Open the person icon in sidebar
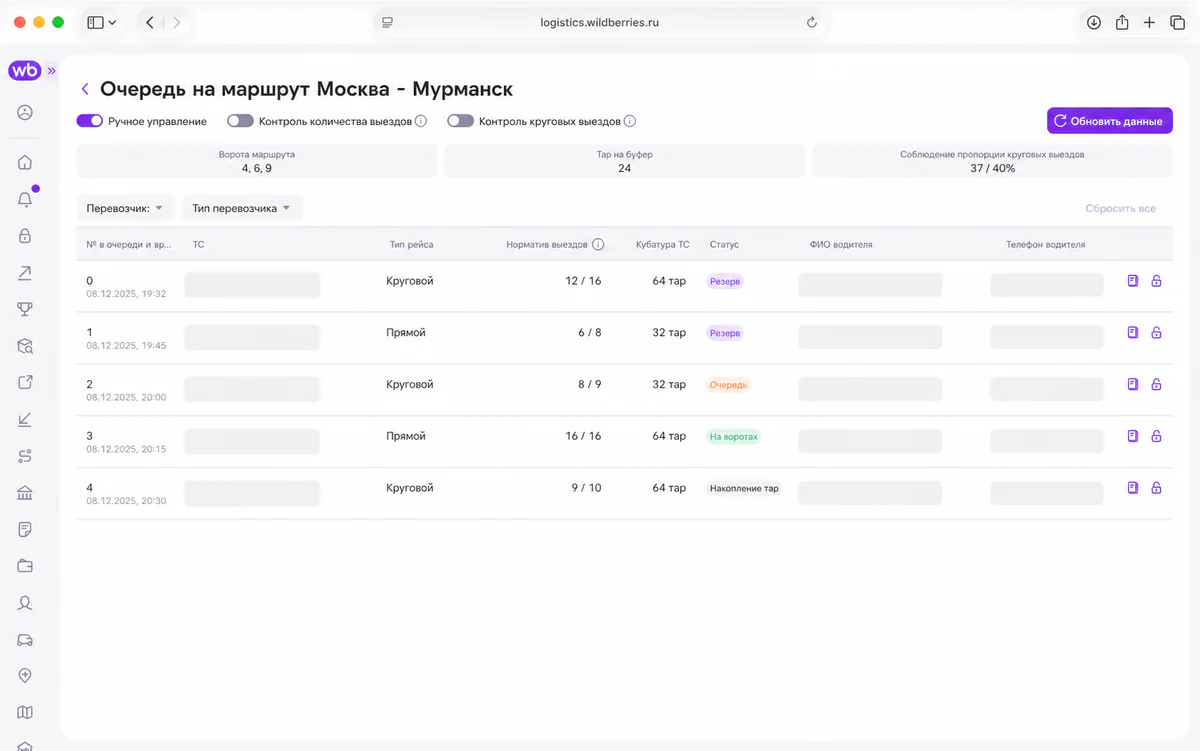This screenshot has width=1200, height=751. (25, 603)
